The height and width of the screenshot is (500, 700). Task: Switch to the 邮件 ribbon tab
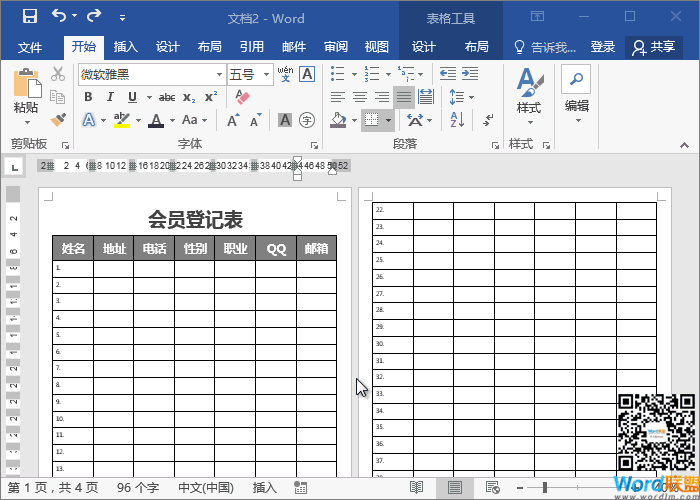point(294,47)
